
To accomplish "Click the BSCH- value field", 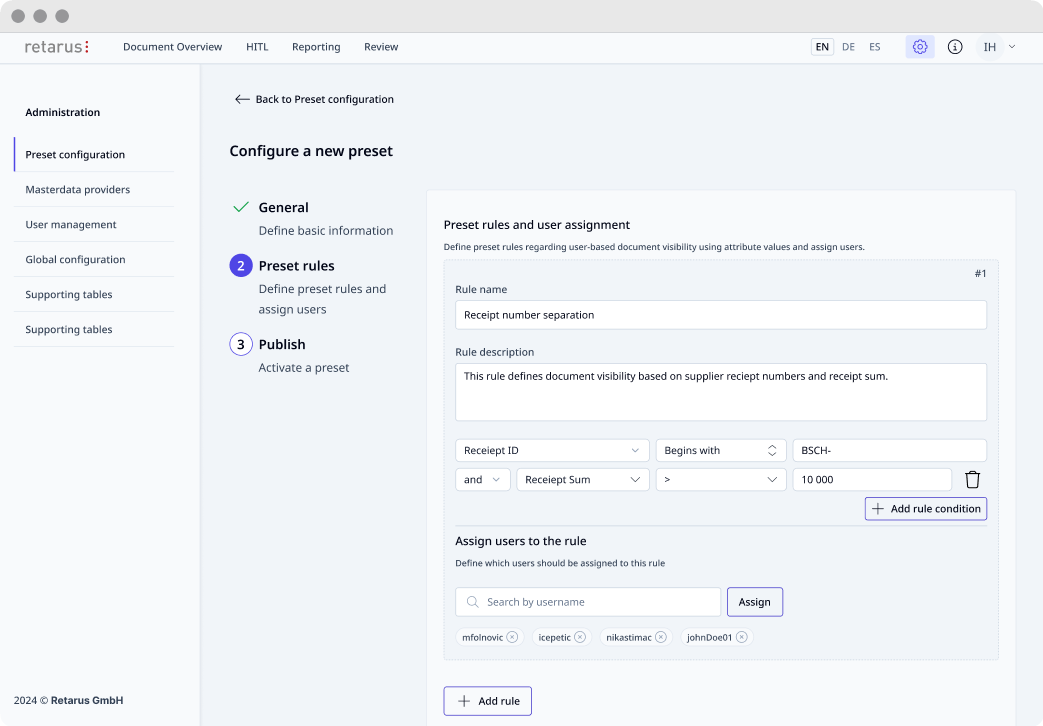I will 889,451.
